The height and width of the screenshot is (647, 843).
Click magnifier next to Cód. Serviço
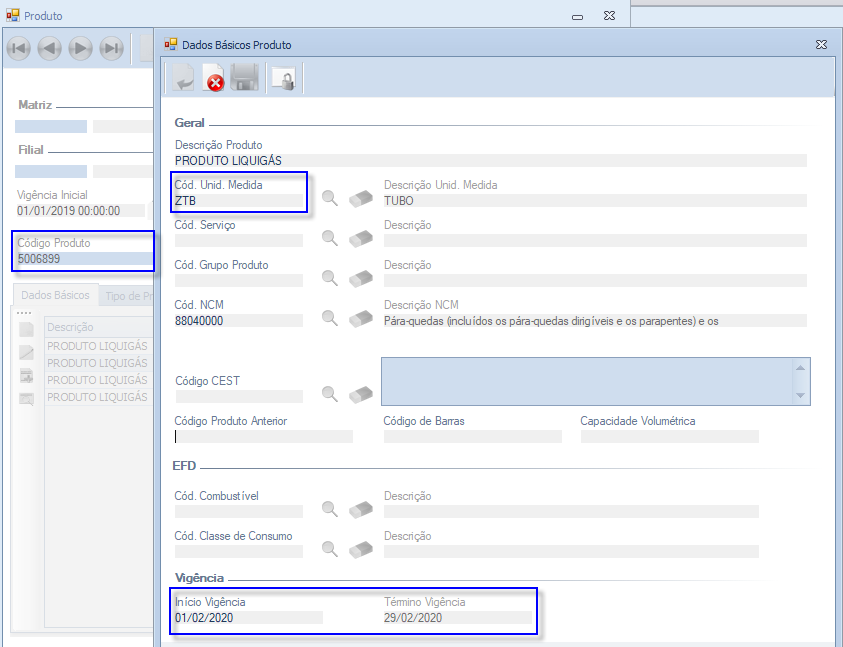tap(329, 238)
